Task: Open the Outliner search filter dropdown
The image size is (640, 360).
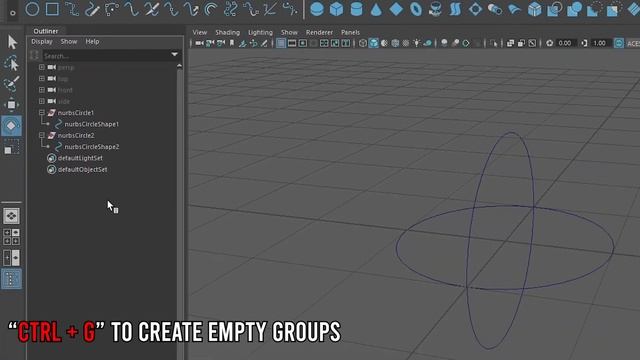Action: (x=175, y=54)
